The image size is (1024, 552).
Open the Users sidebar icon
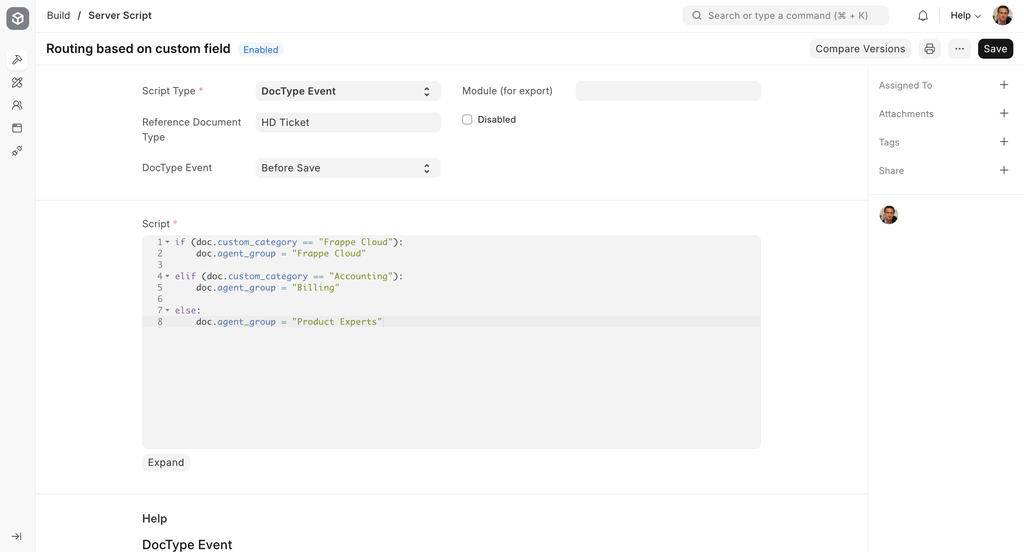[x=17, y=105]
